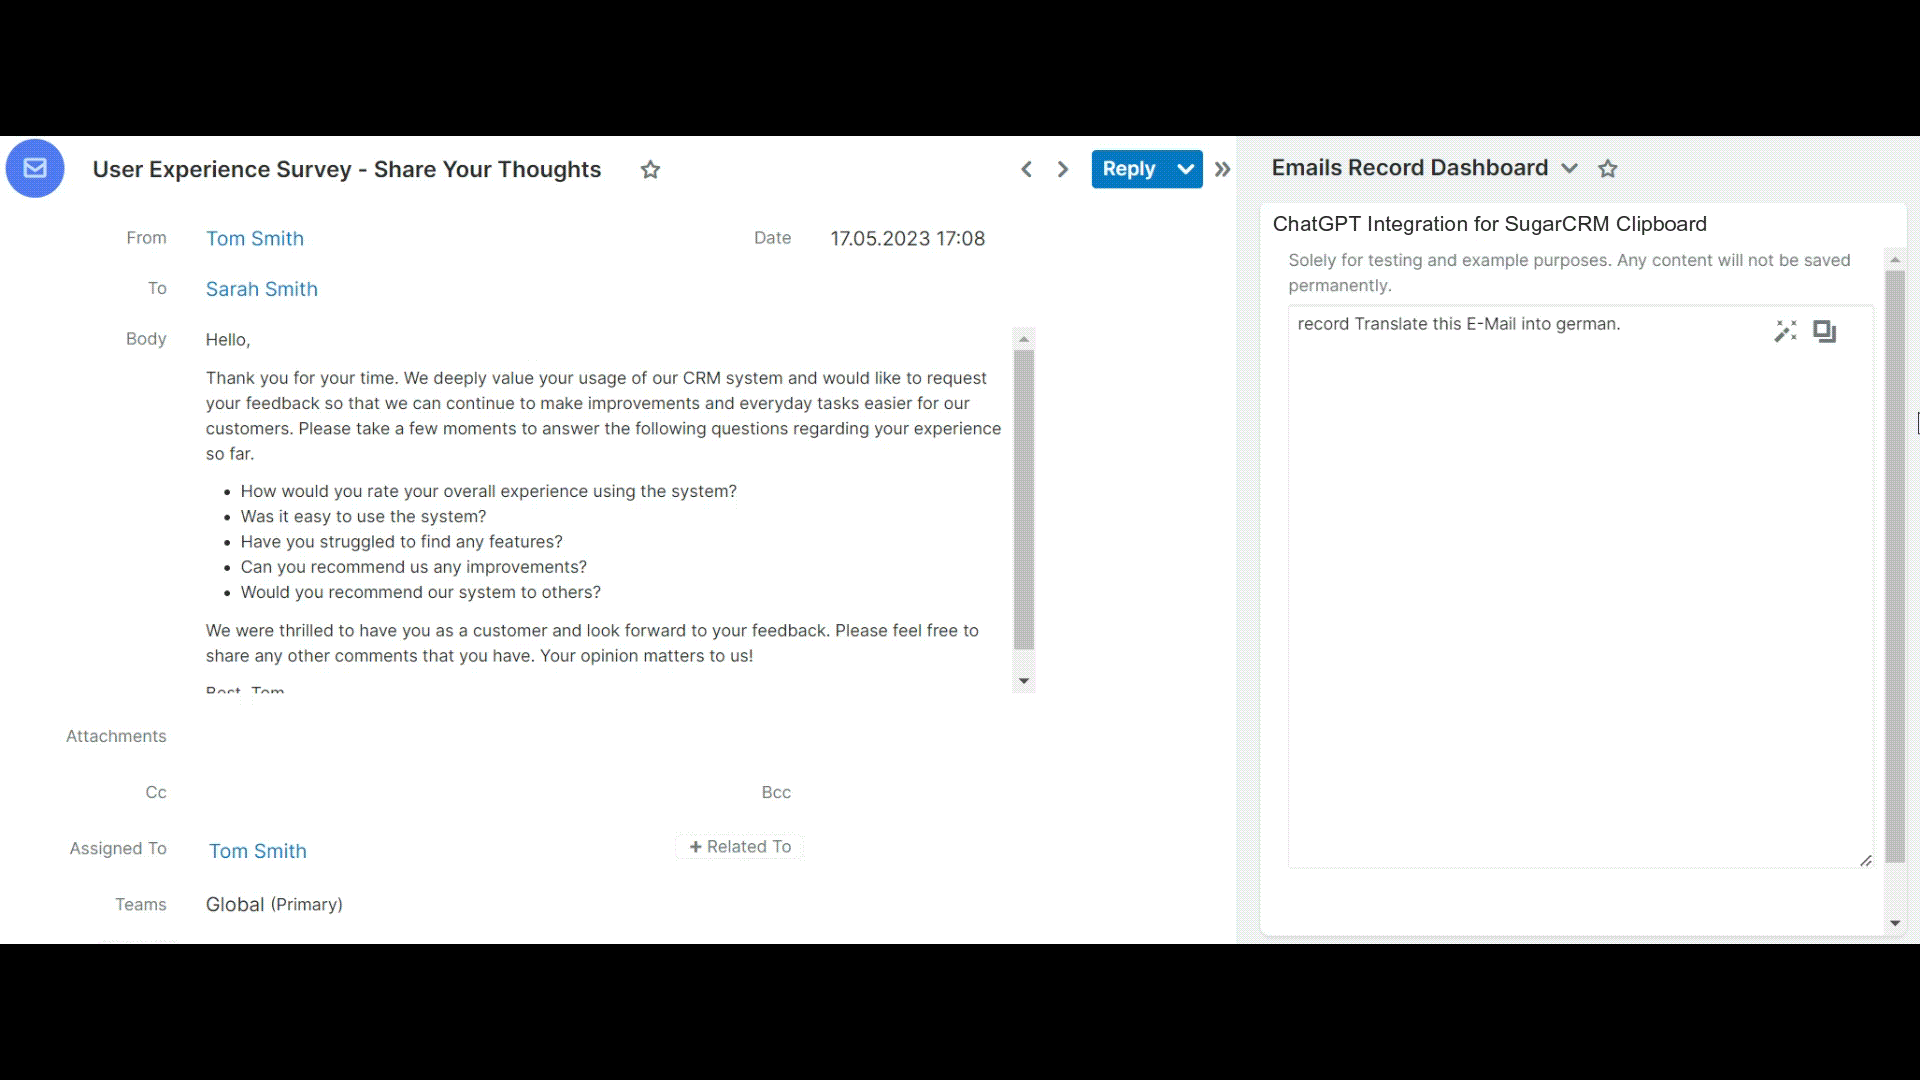Select the Bcc field toggle

pos(775,791)
